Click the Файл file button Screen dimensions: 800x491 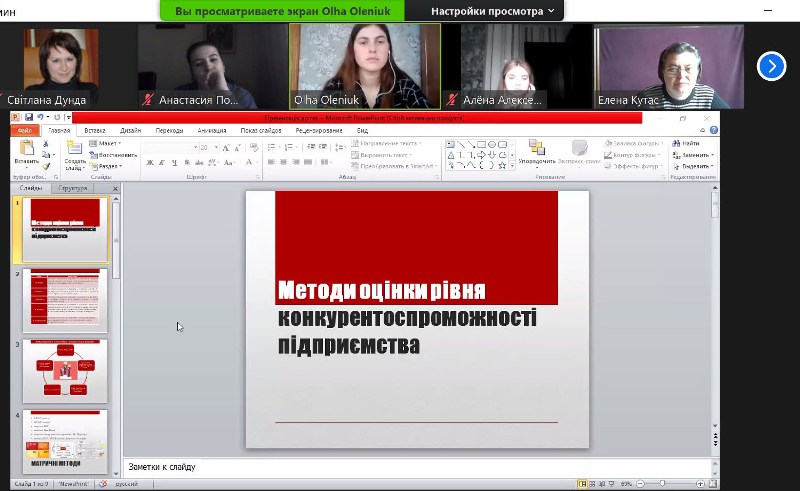[25, 130]
